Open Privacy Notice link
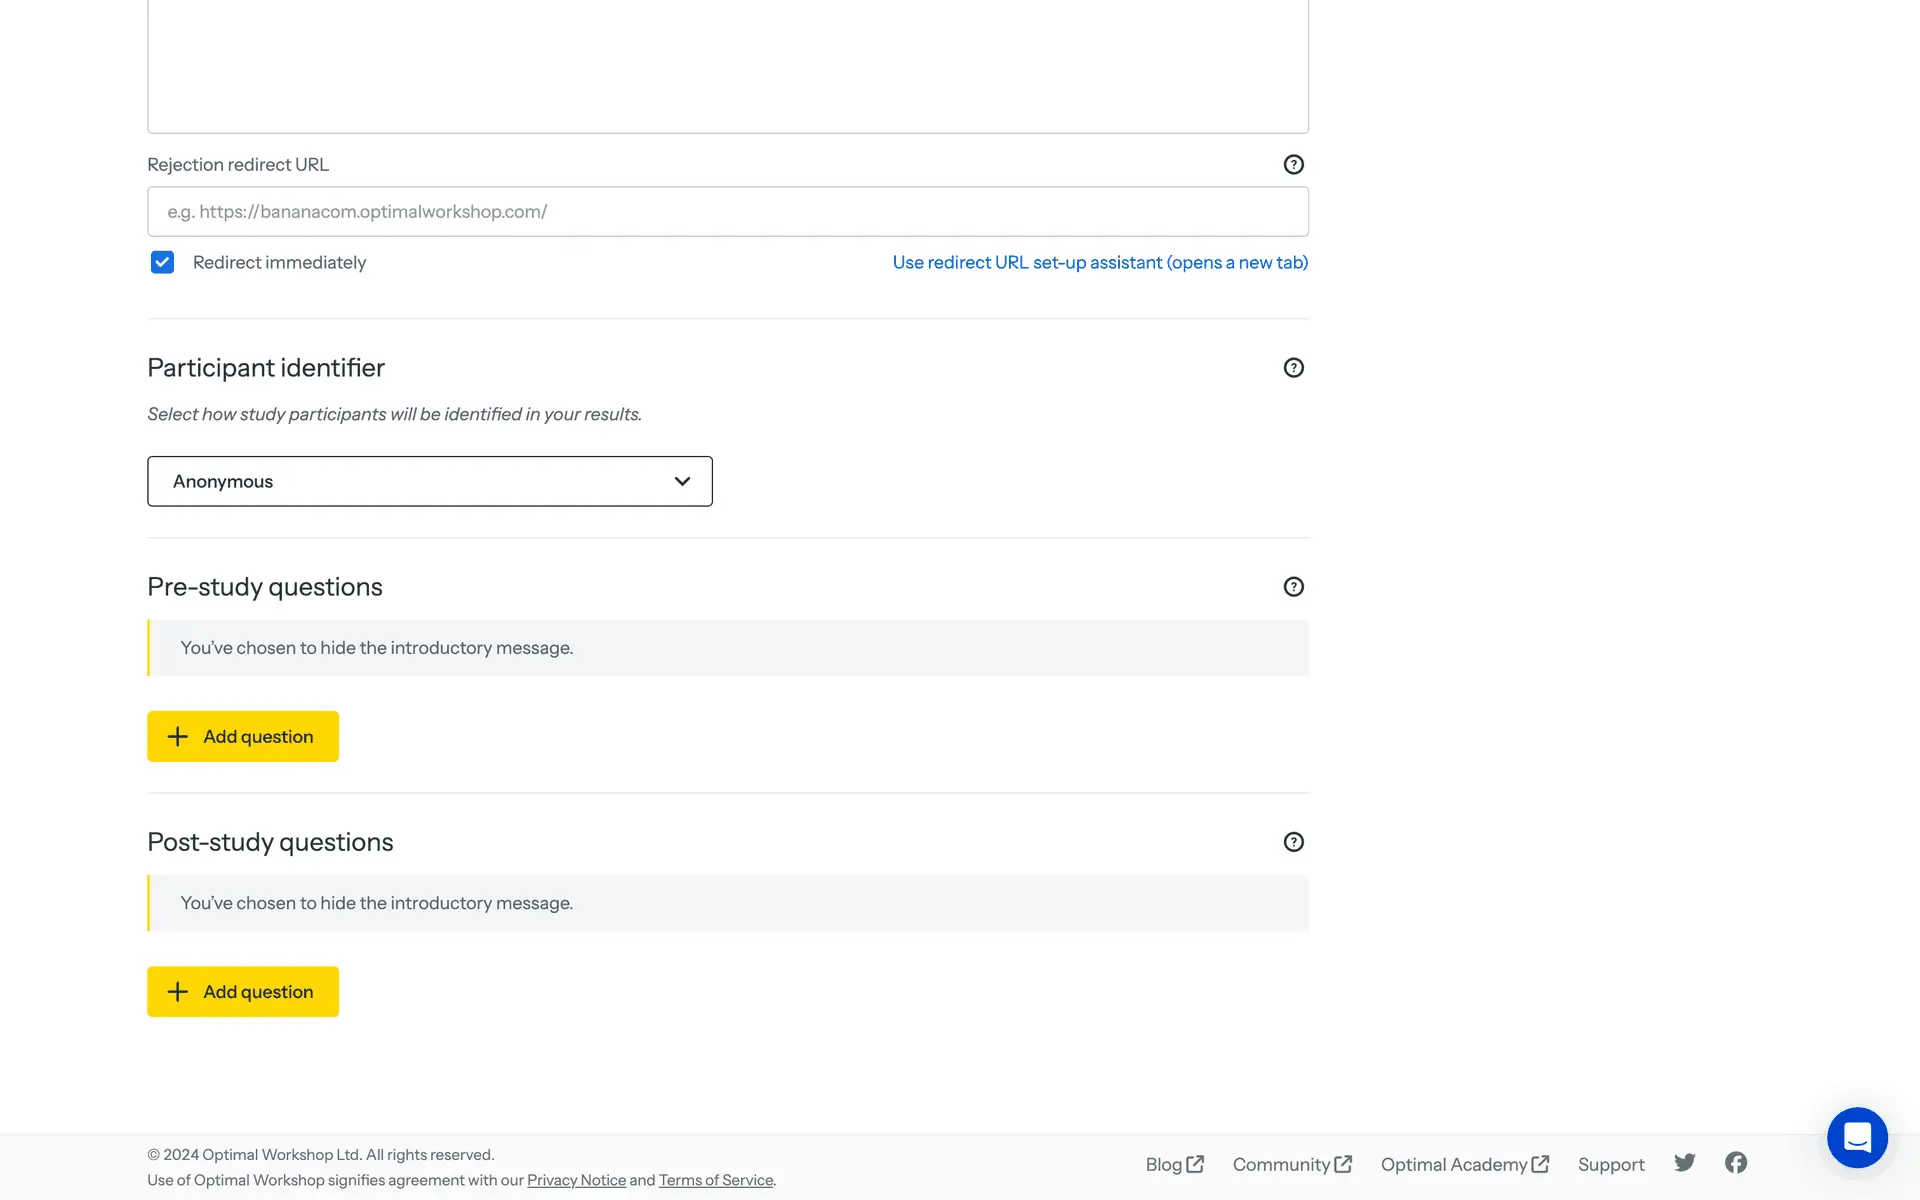Image resolution: width=1920 pixels, height=1200 pixels. click(576, 1180)
